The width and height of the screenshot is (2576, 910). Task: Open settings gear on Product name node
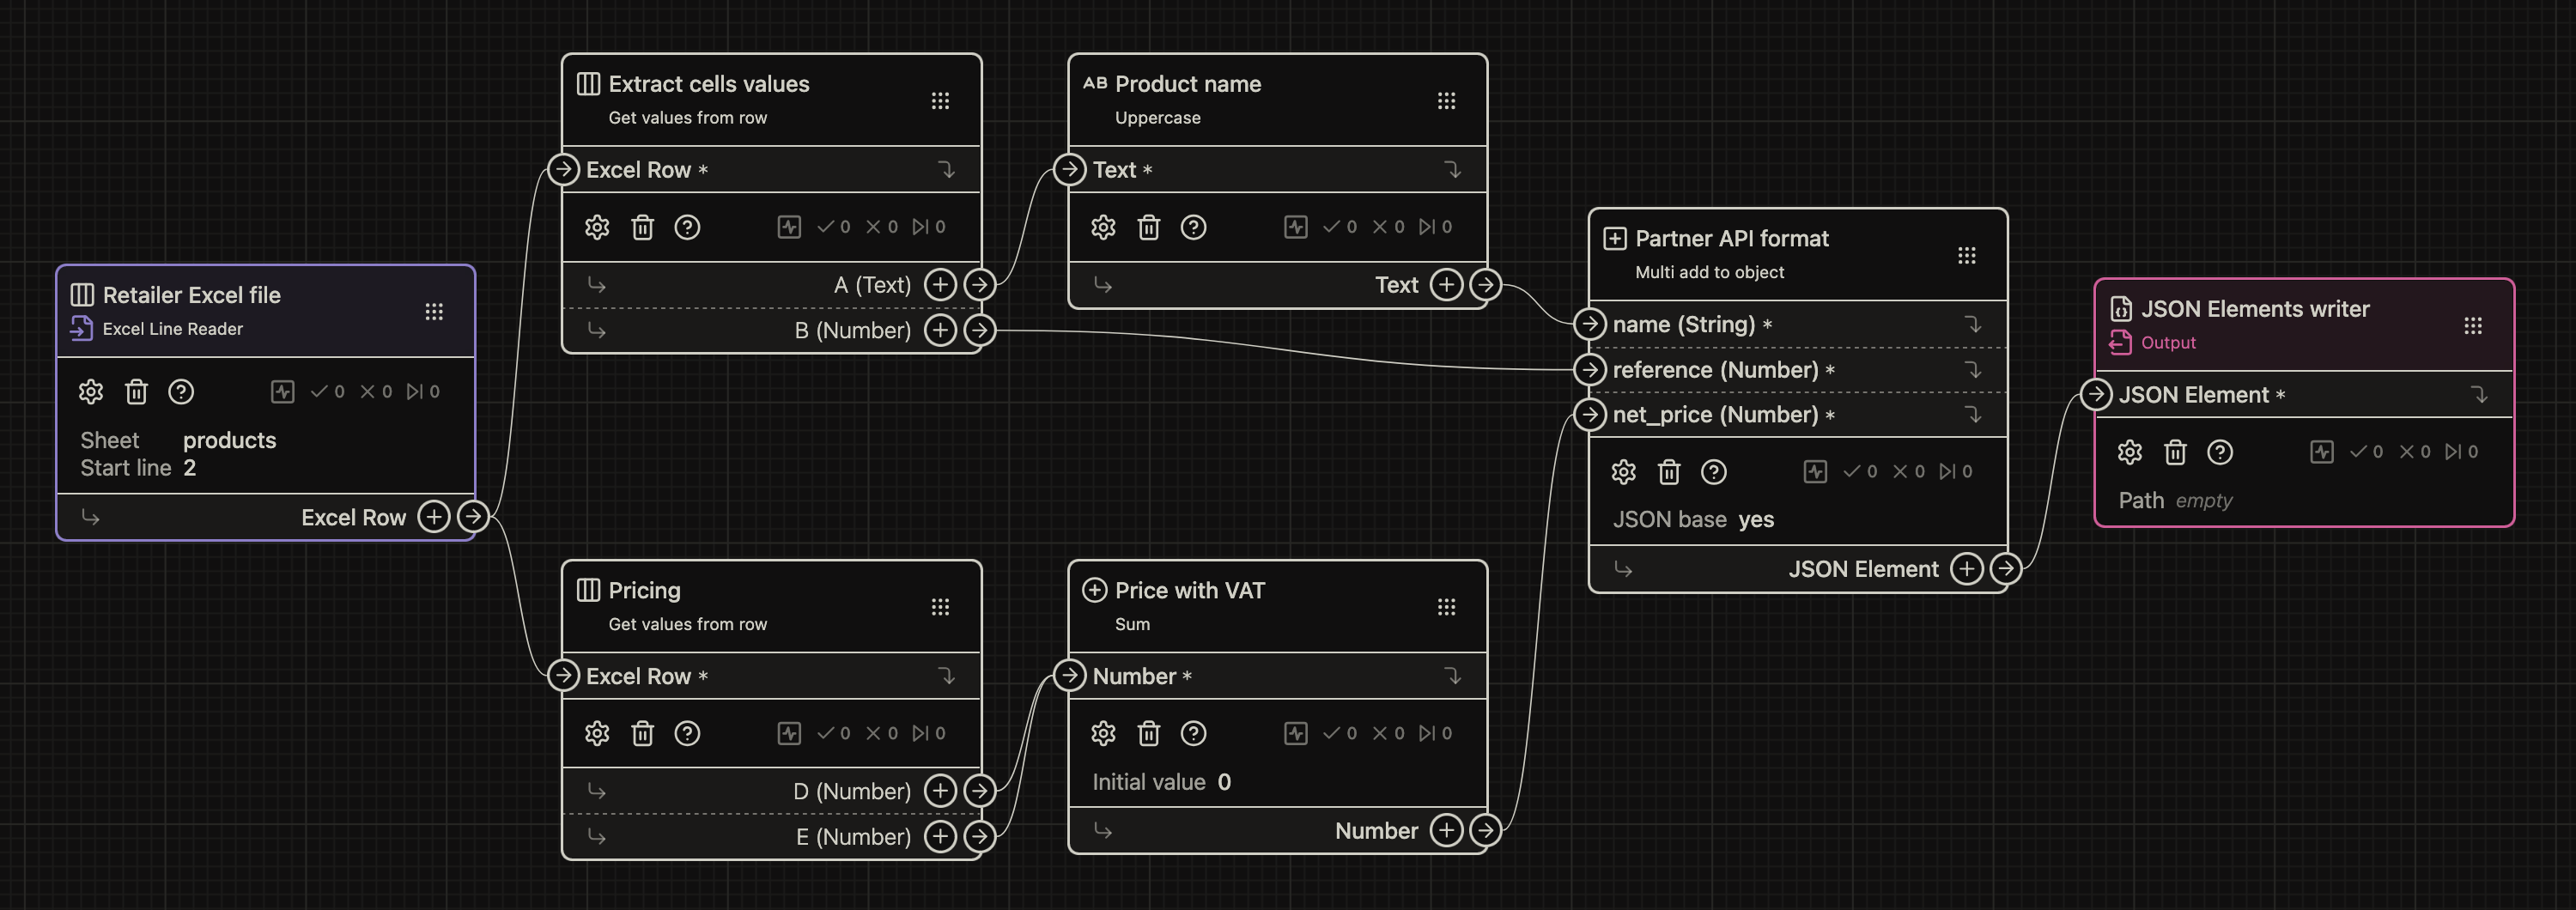click(x=1103, y=227)
